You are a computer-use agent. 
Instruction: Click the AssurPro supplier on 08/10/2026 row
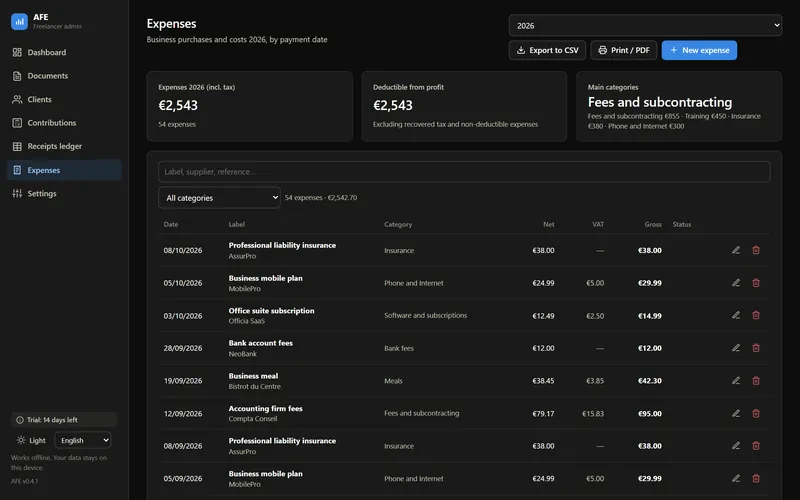(242, 256)
